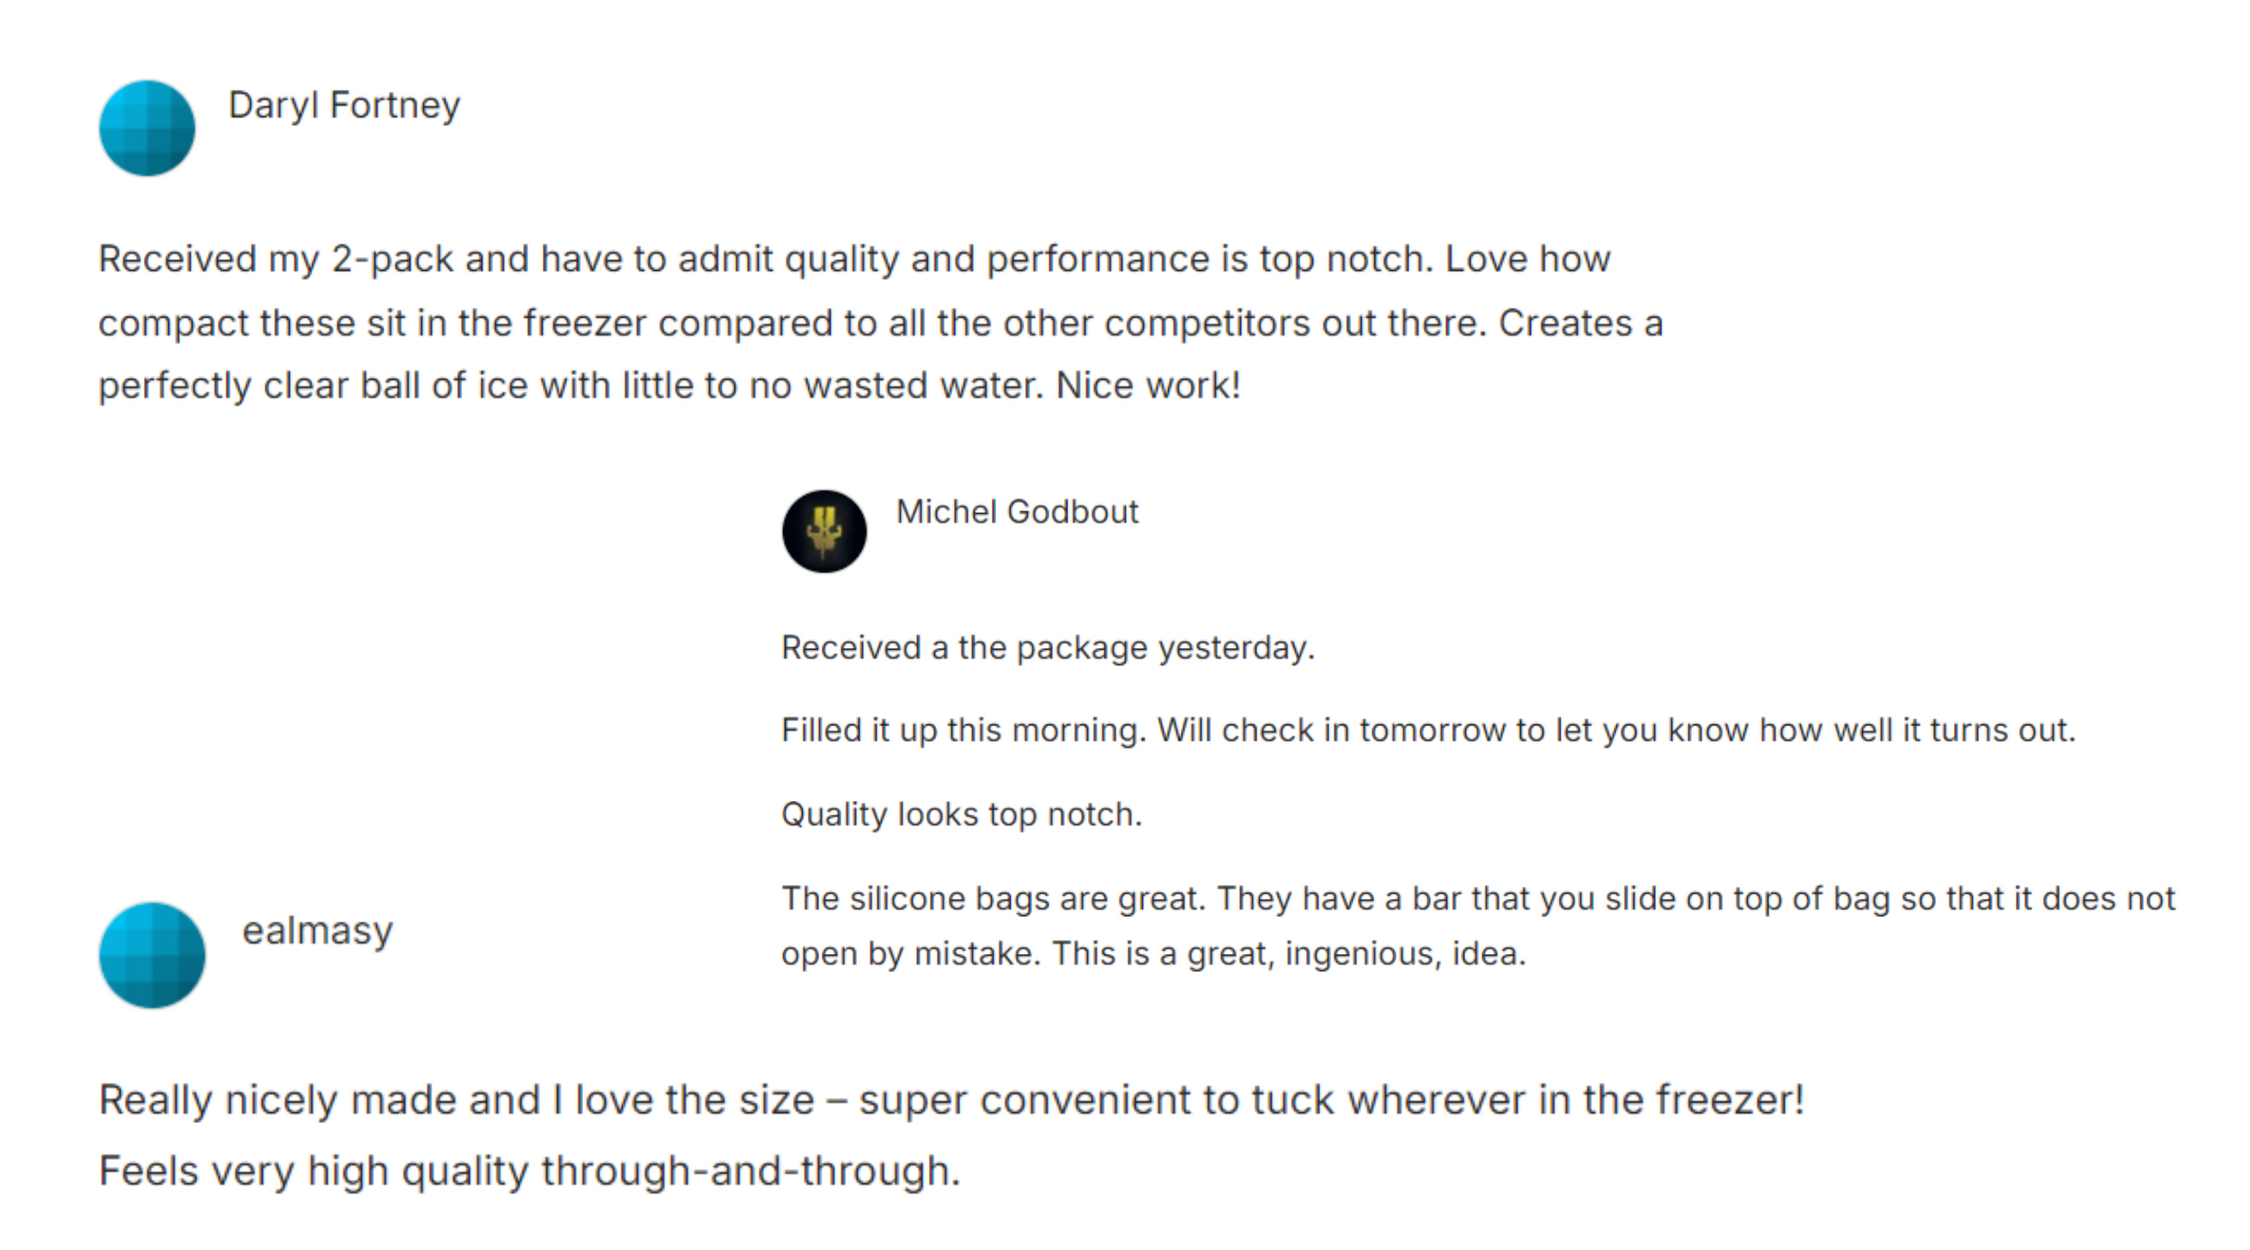Click "Feels very high quality through-and-through." line
Screen dimensions: 2250x1250
529,1172
